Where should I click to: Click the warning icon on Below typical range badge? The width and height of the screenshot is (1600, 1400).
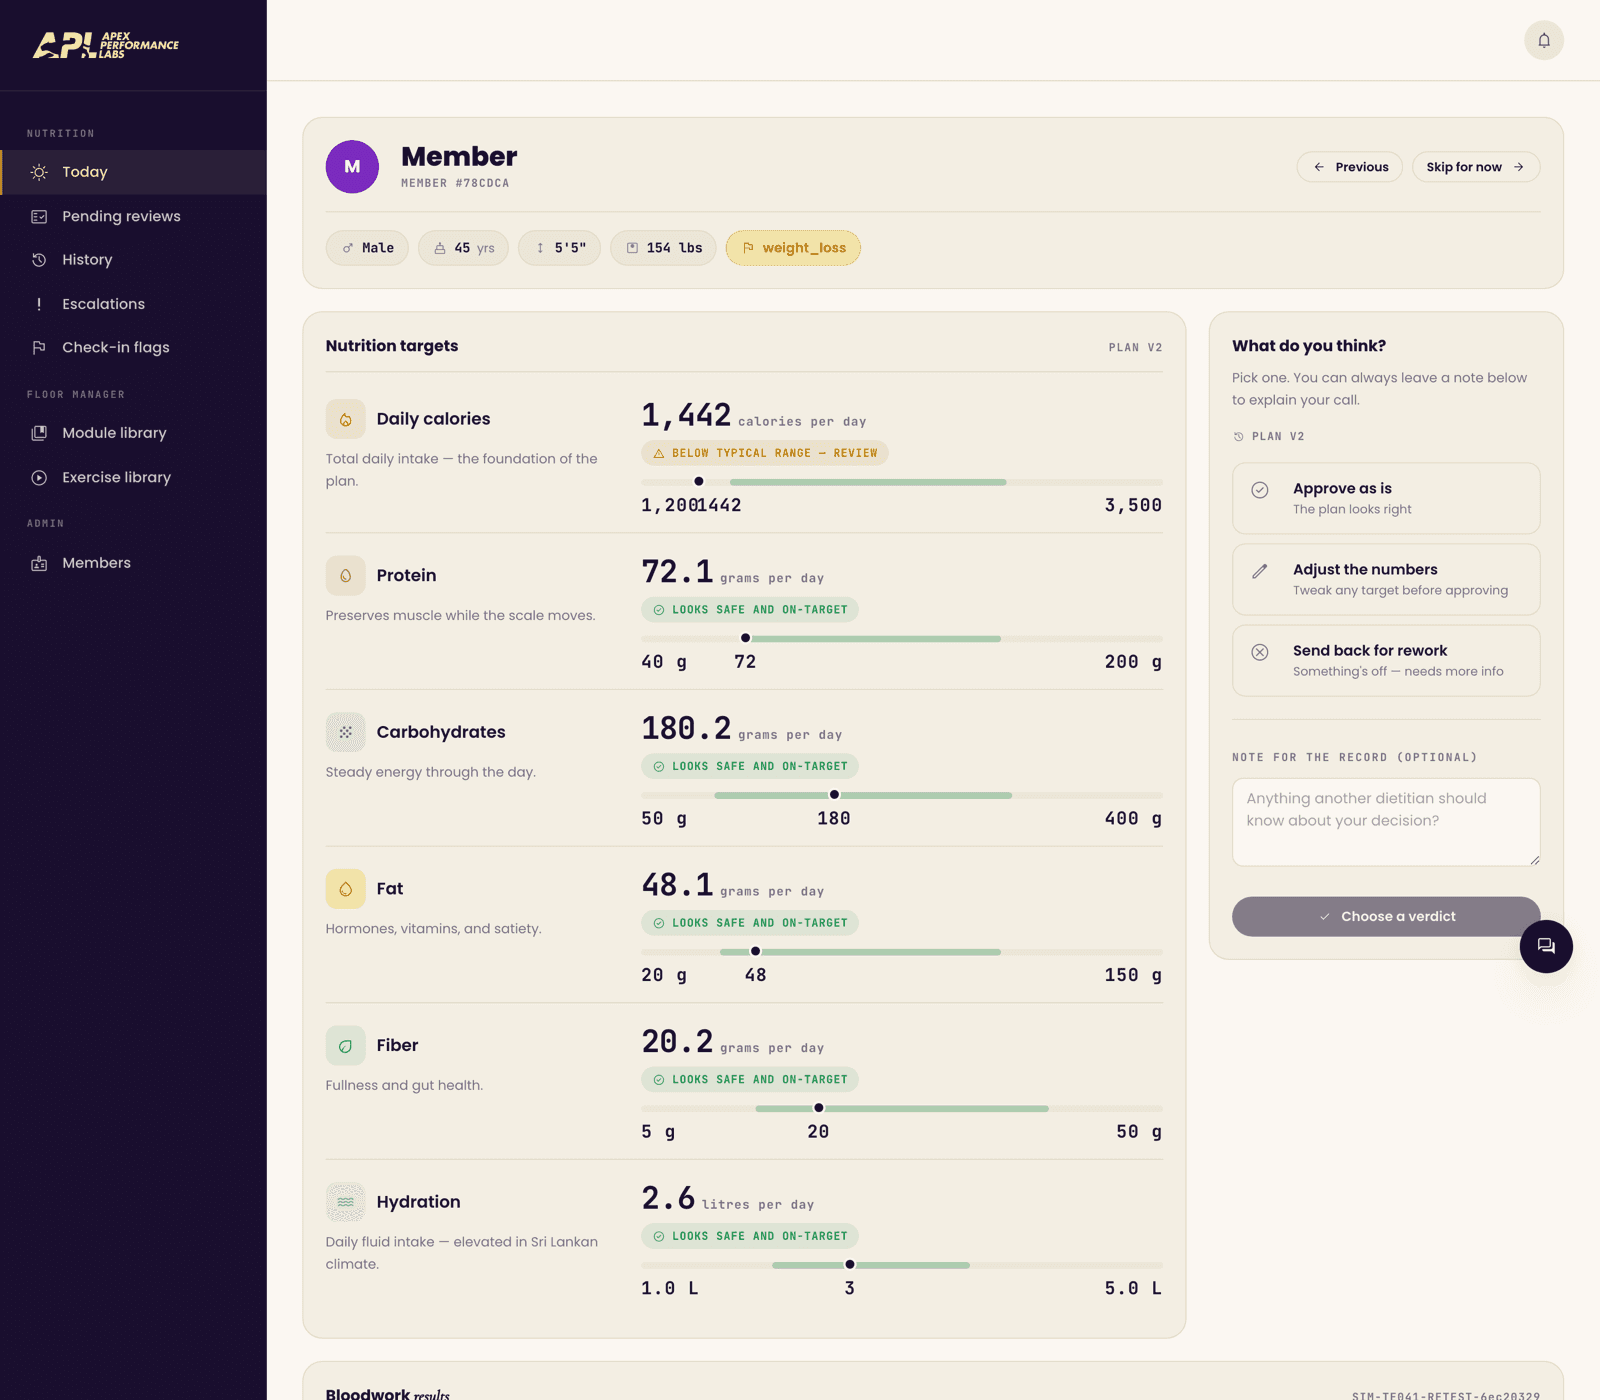(x=659, y=453)
